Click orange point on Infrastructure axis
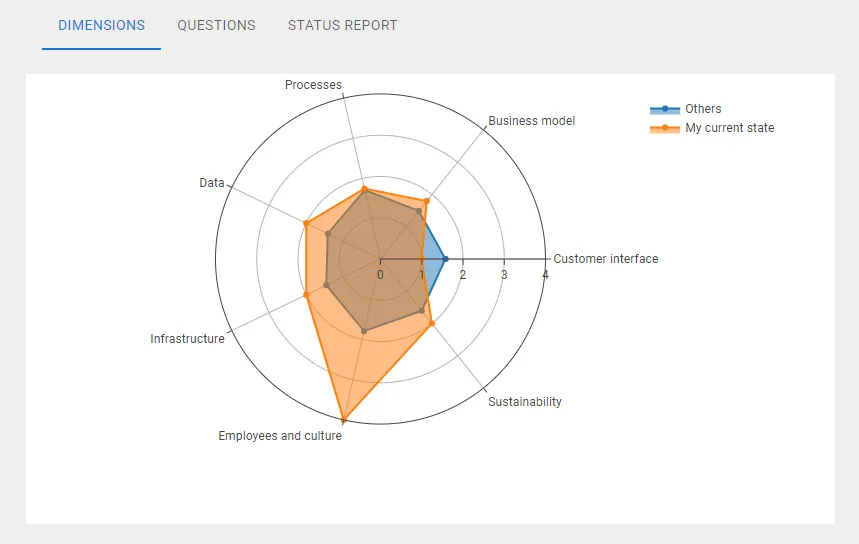This screenshot has height=544, width=859. (305, 295)
